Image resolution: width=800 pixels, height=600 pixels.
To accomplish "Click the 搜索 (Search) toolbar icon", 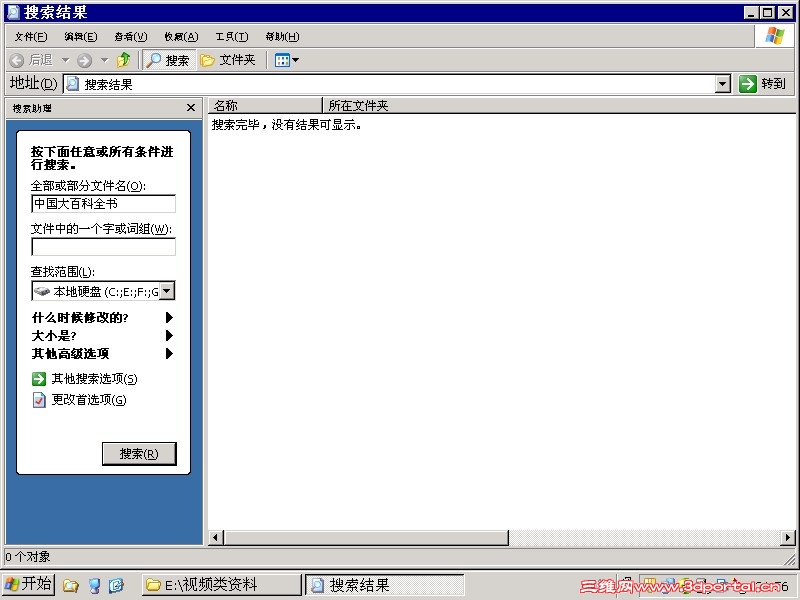I will click(166, 59).
